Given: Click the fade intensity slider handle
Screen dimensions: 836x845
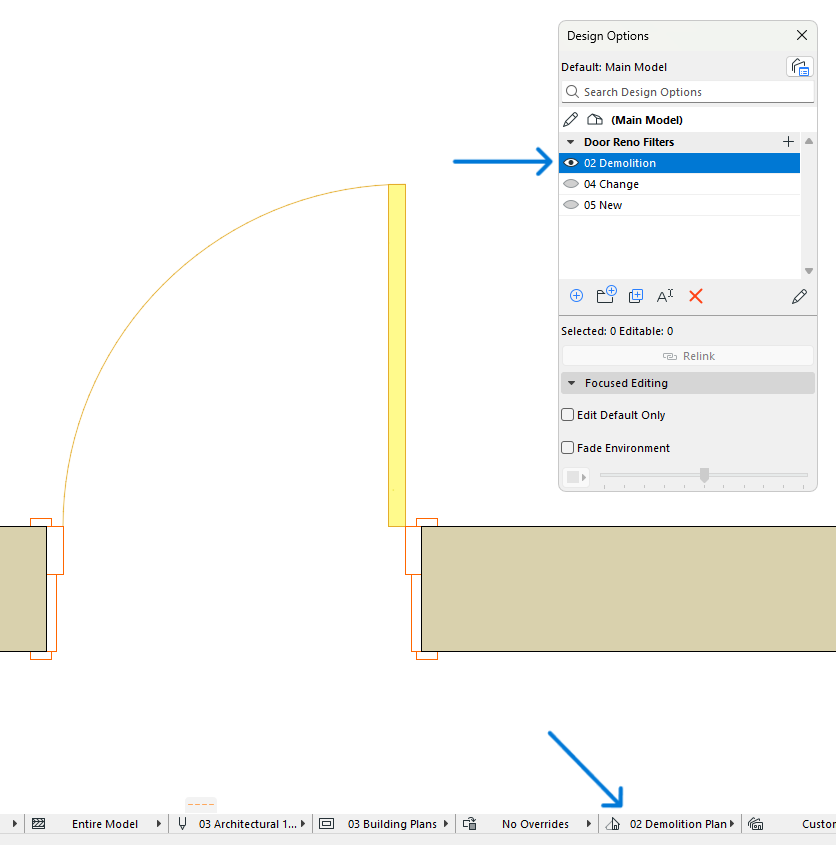Looking at the screenshot, I should coord(704,475).
